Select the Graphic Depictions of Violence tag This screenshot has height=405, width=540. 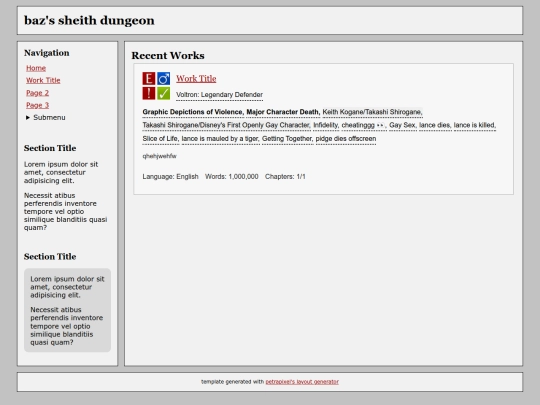(x=193, y=112)
